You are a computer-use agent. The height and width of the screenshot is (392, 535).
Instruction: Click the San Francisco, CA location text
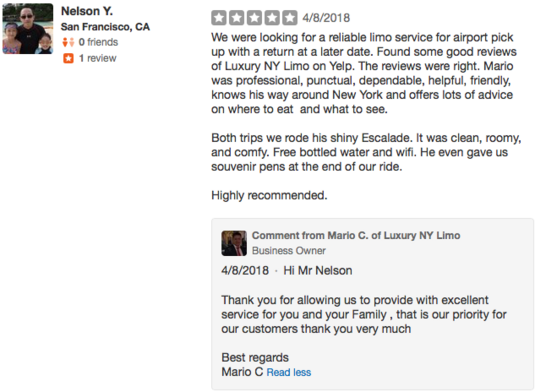[x=105, y=27]
